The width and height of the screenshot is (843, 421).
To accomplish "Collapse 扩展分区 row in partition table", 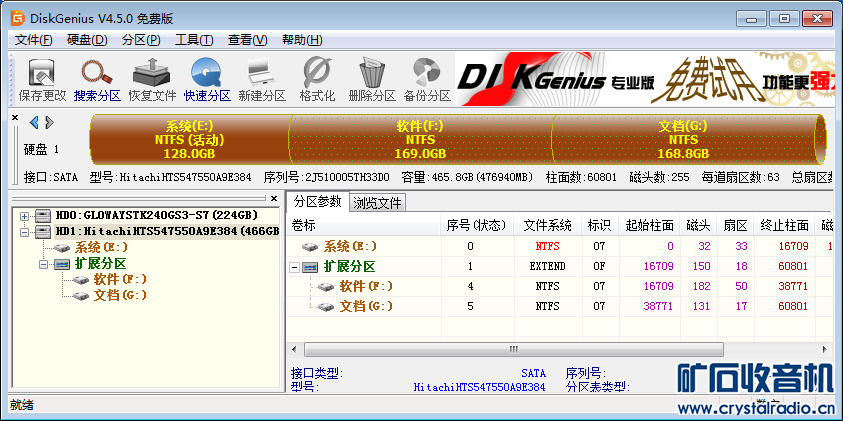I will coord(295,267).
